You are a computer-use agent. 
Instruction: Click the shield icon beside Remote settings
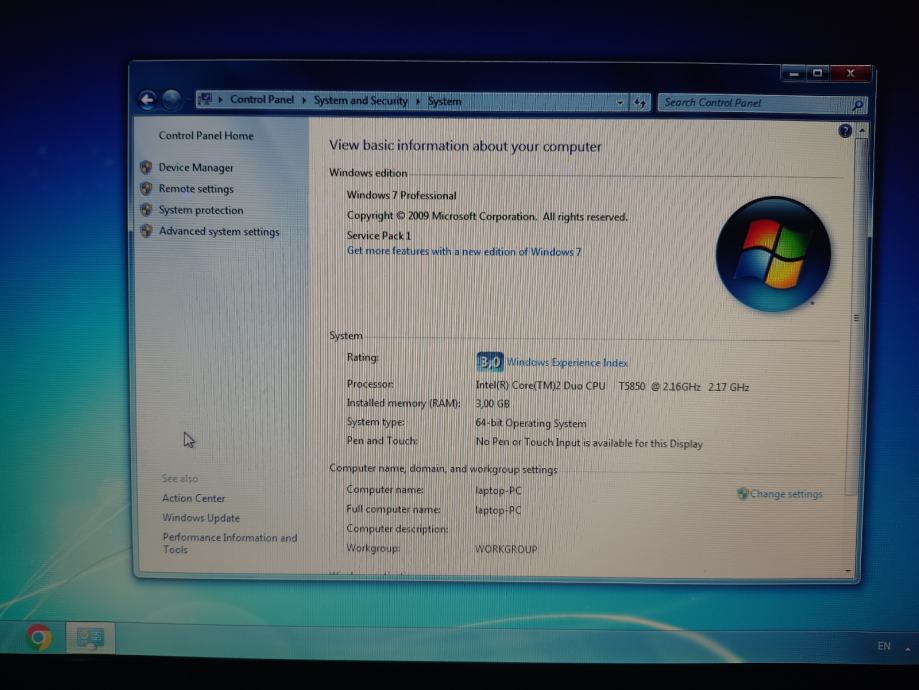(146, 189)
